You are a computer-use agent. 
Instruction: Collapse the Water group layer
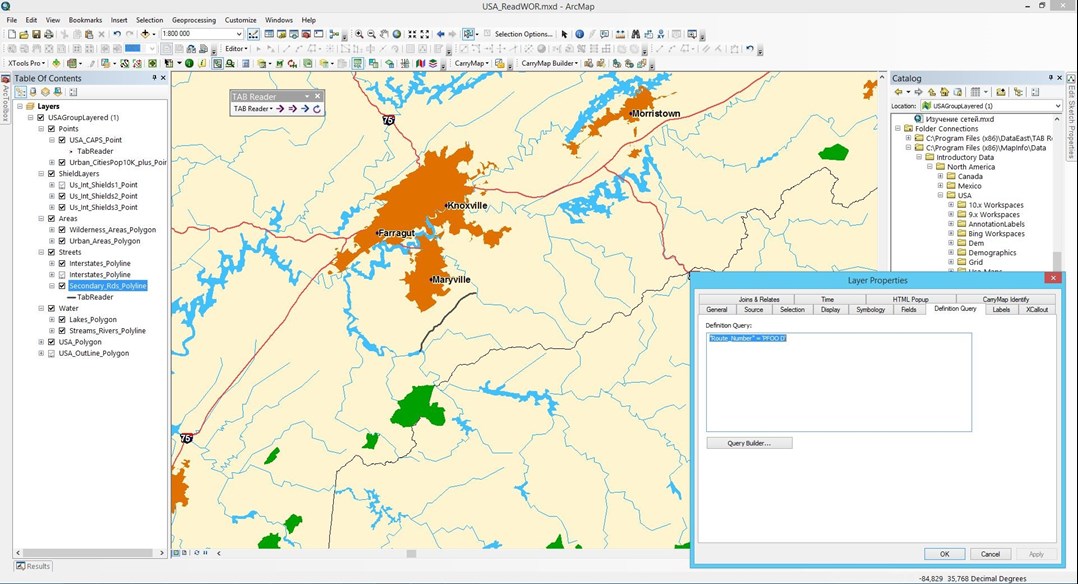41,308
